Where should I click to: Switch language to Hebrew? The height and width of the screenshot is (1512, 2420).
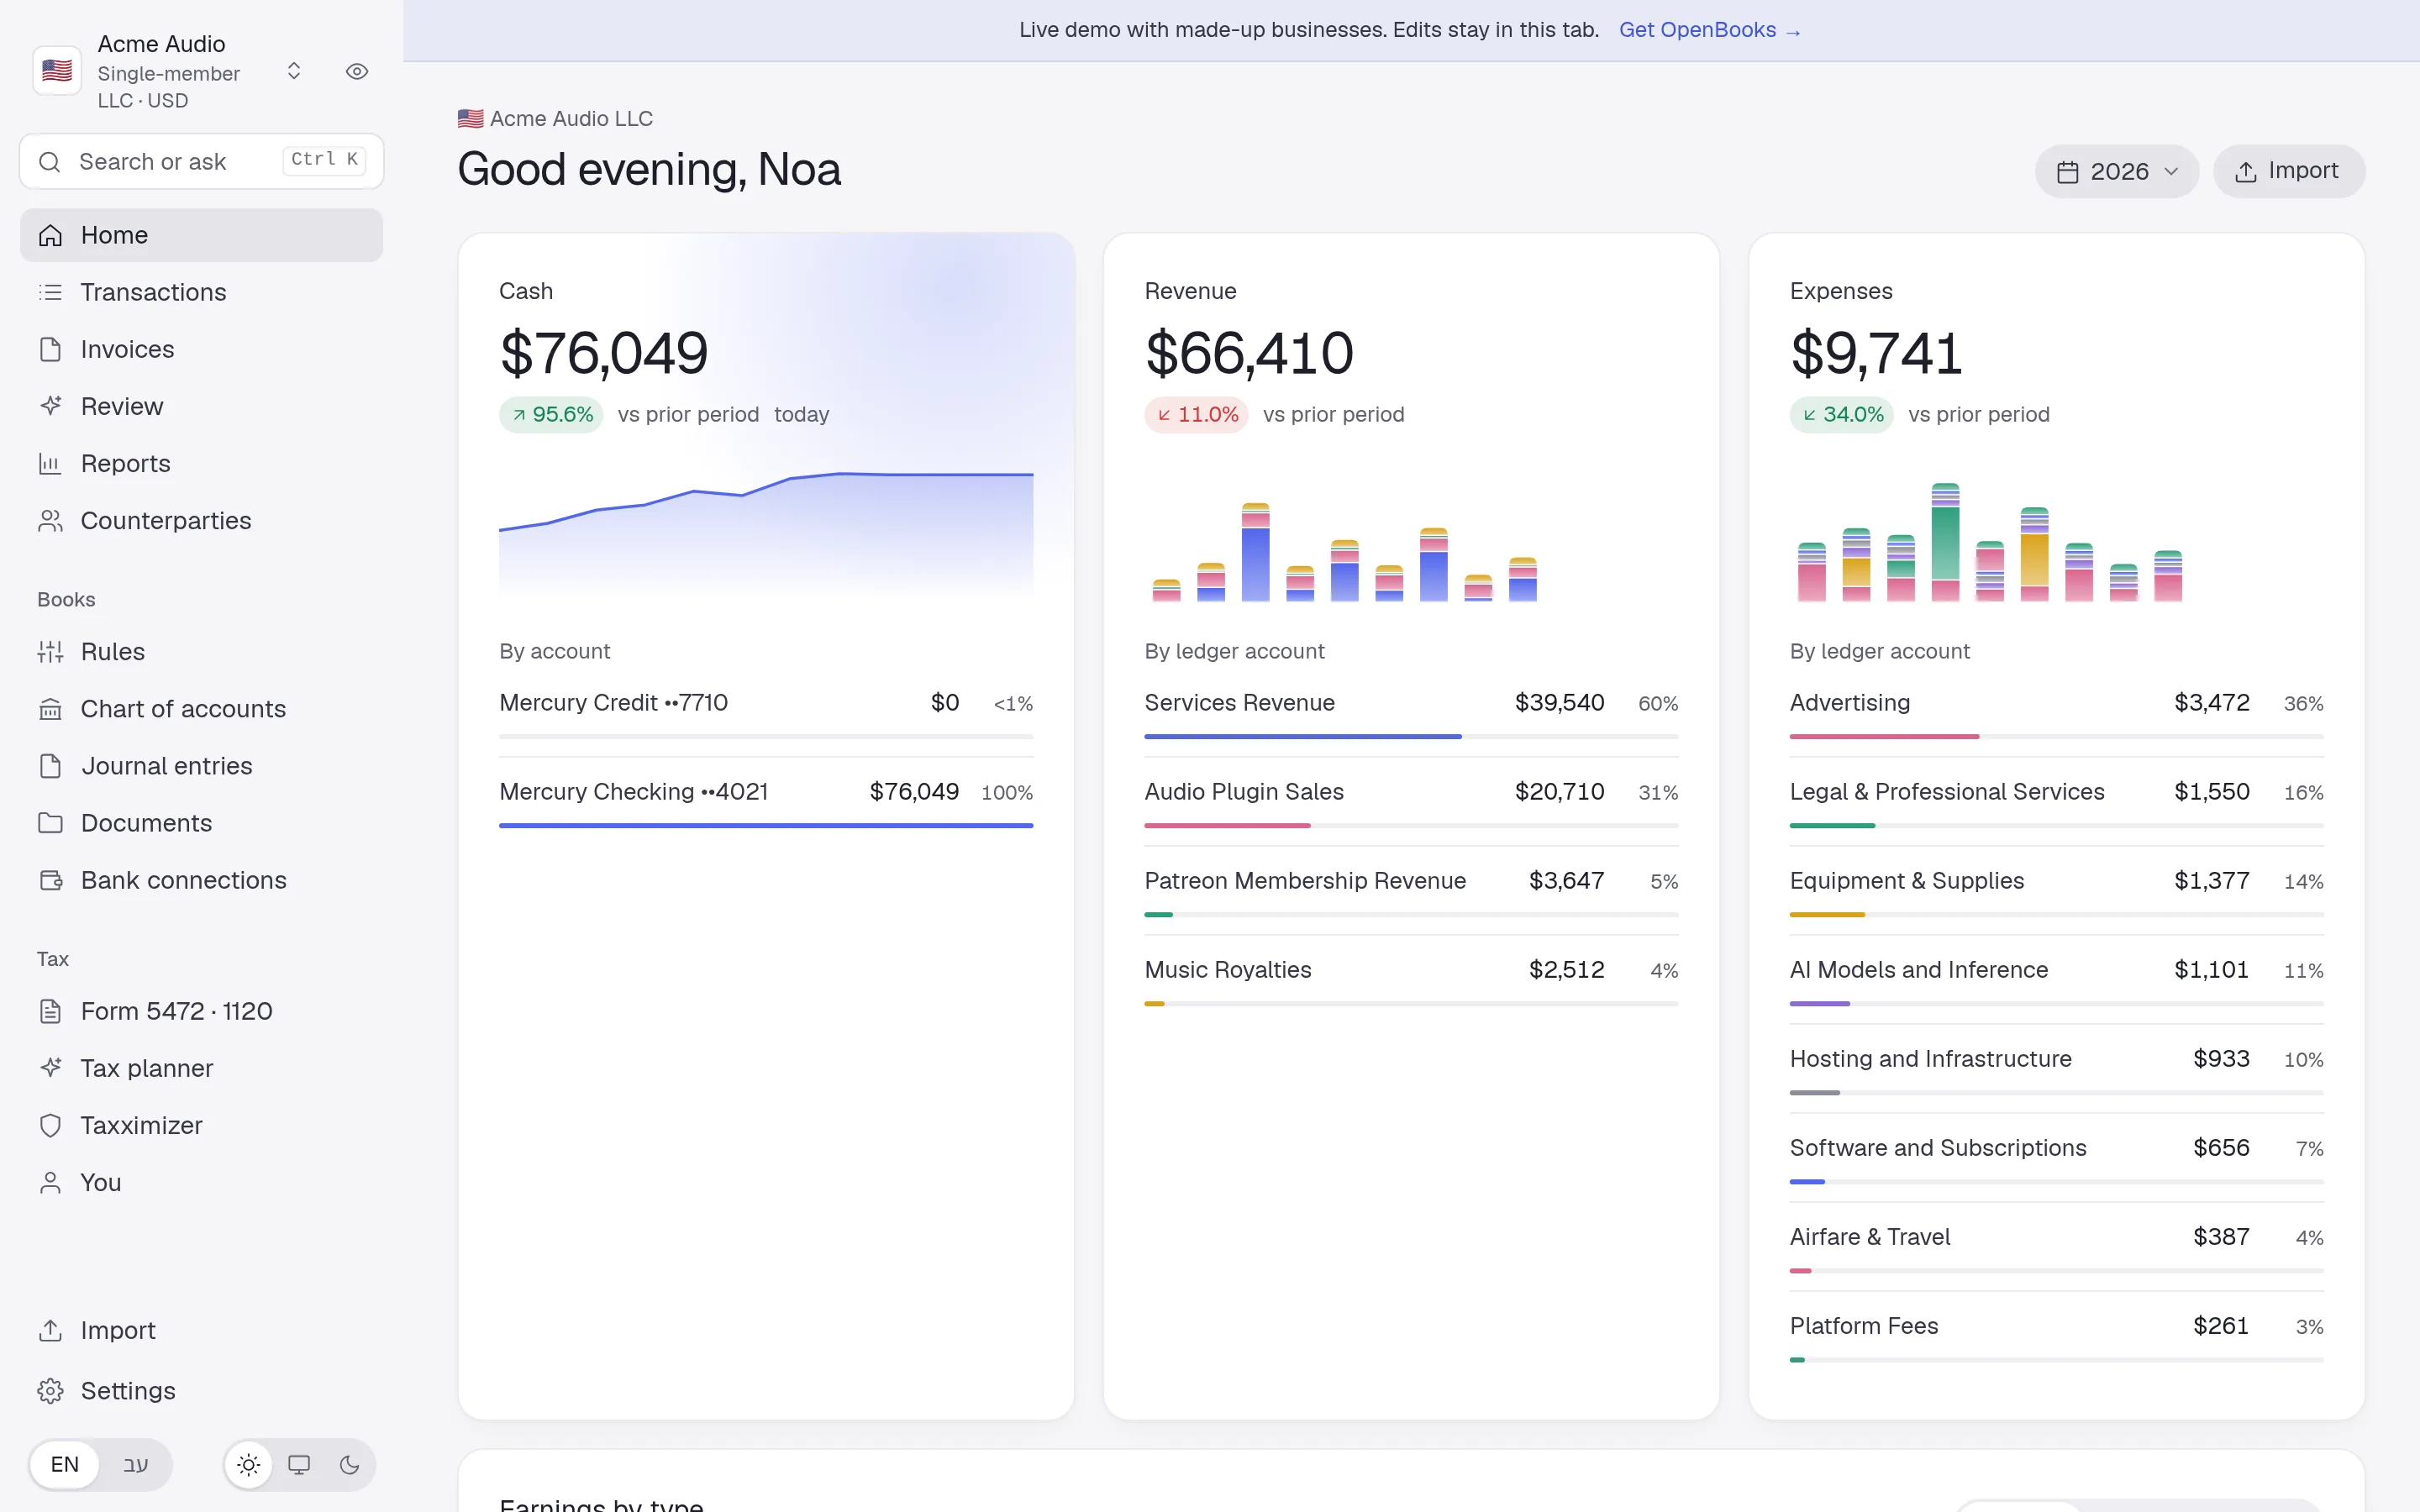136,1464
